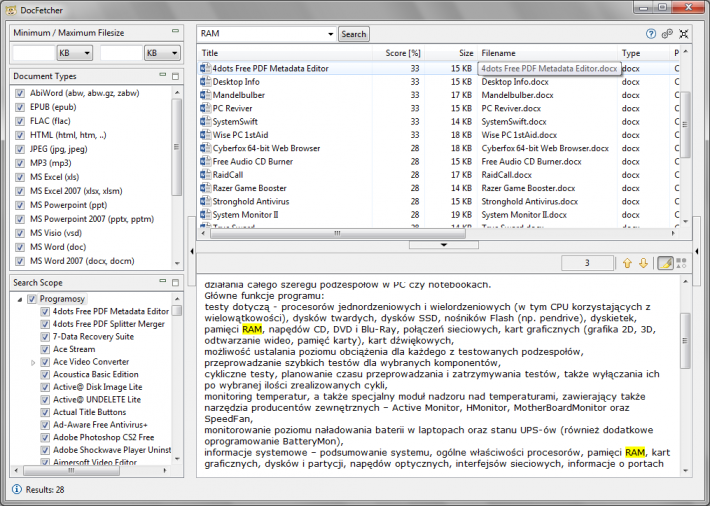Minimize the Document Types panel
Viewport: 710px width, 506px height.
click(x=163, y=75)
